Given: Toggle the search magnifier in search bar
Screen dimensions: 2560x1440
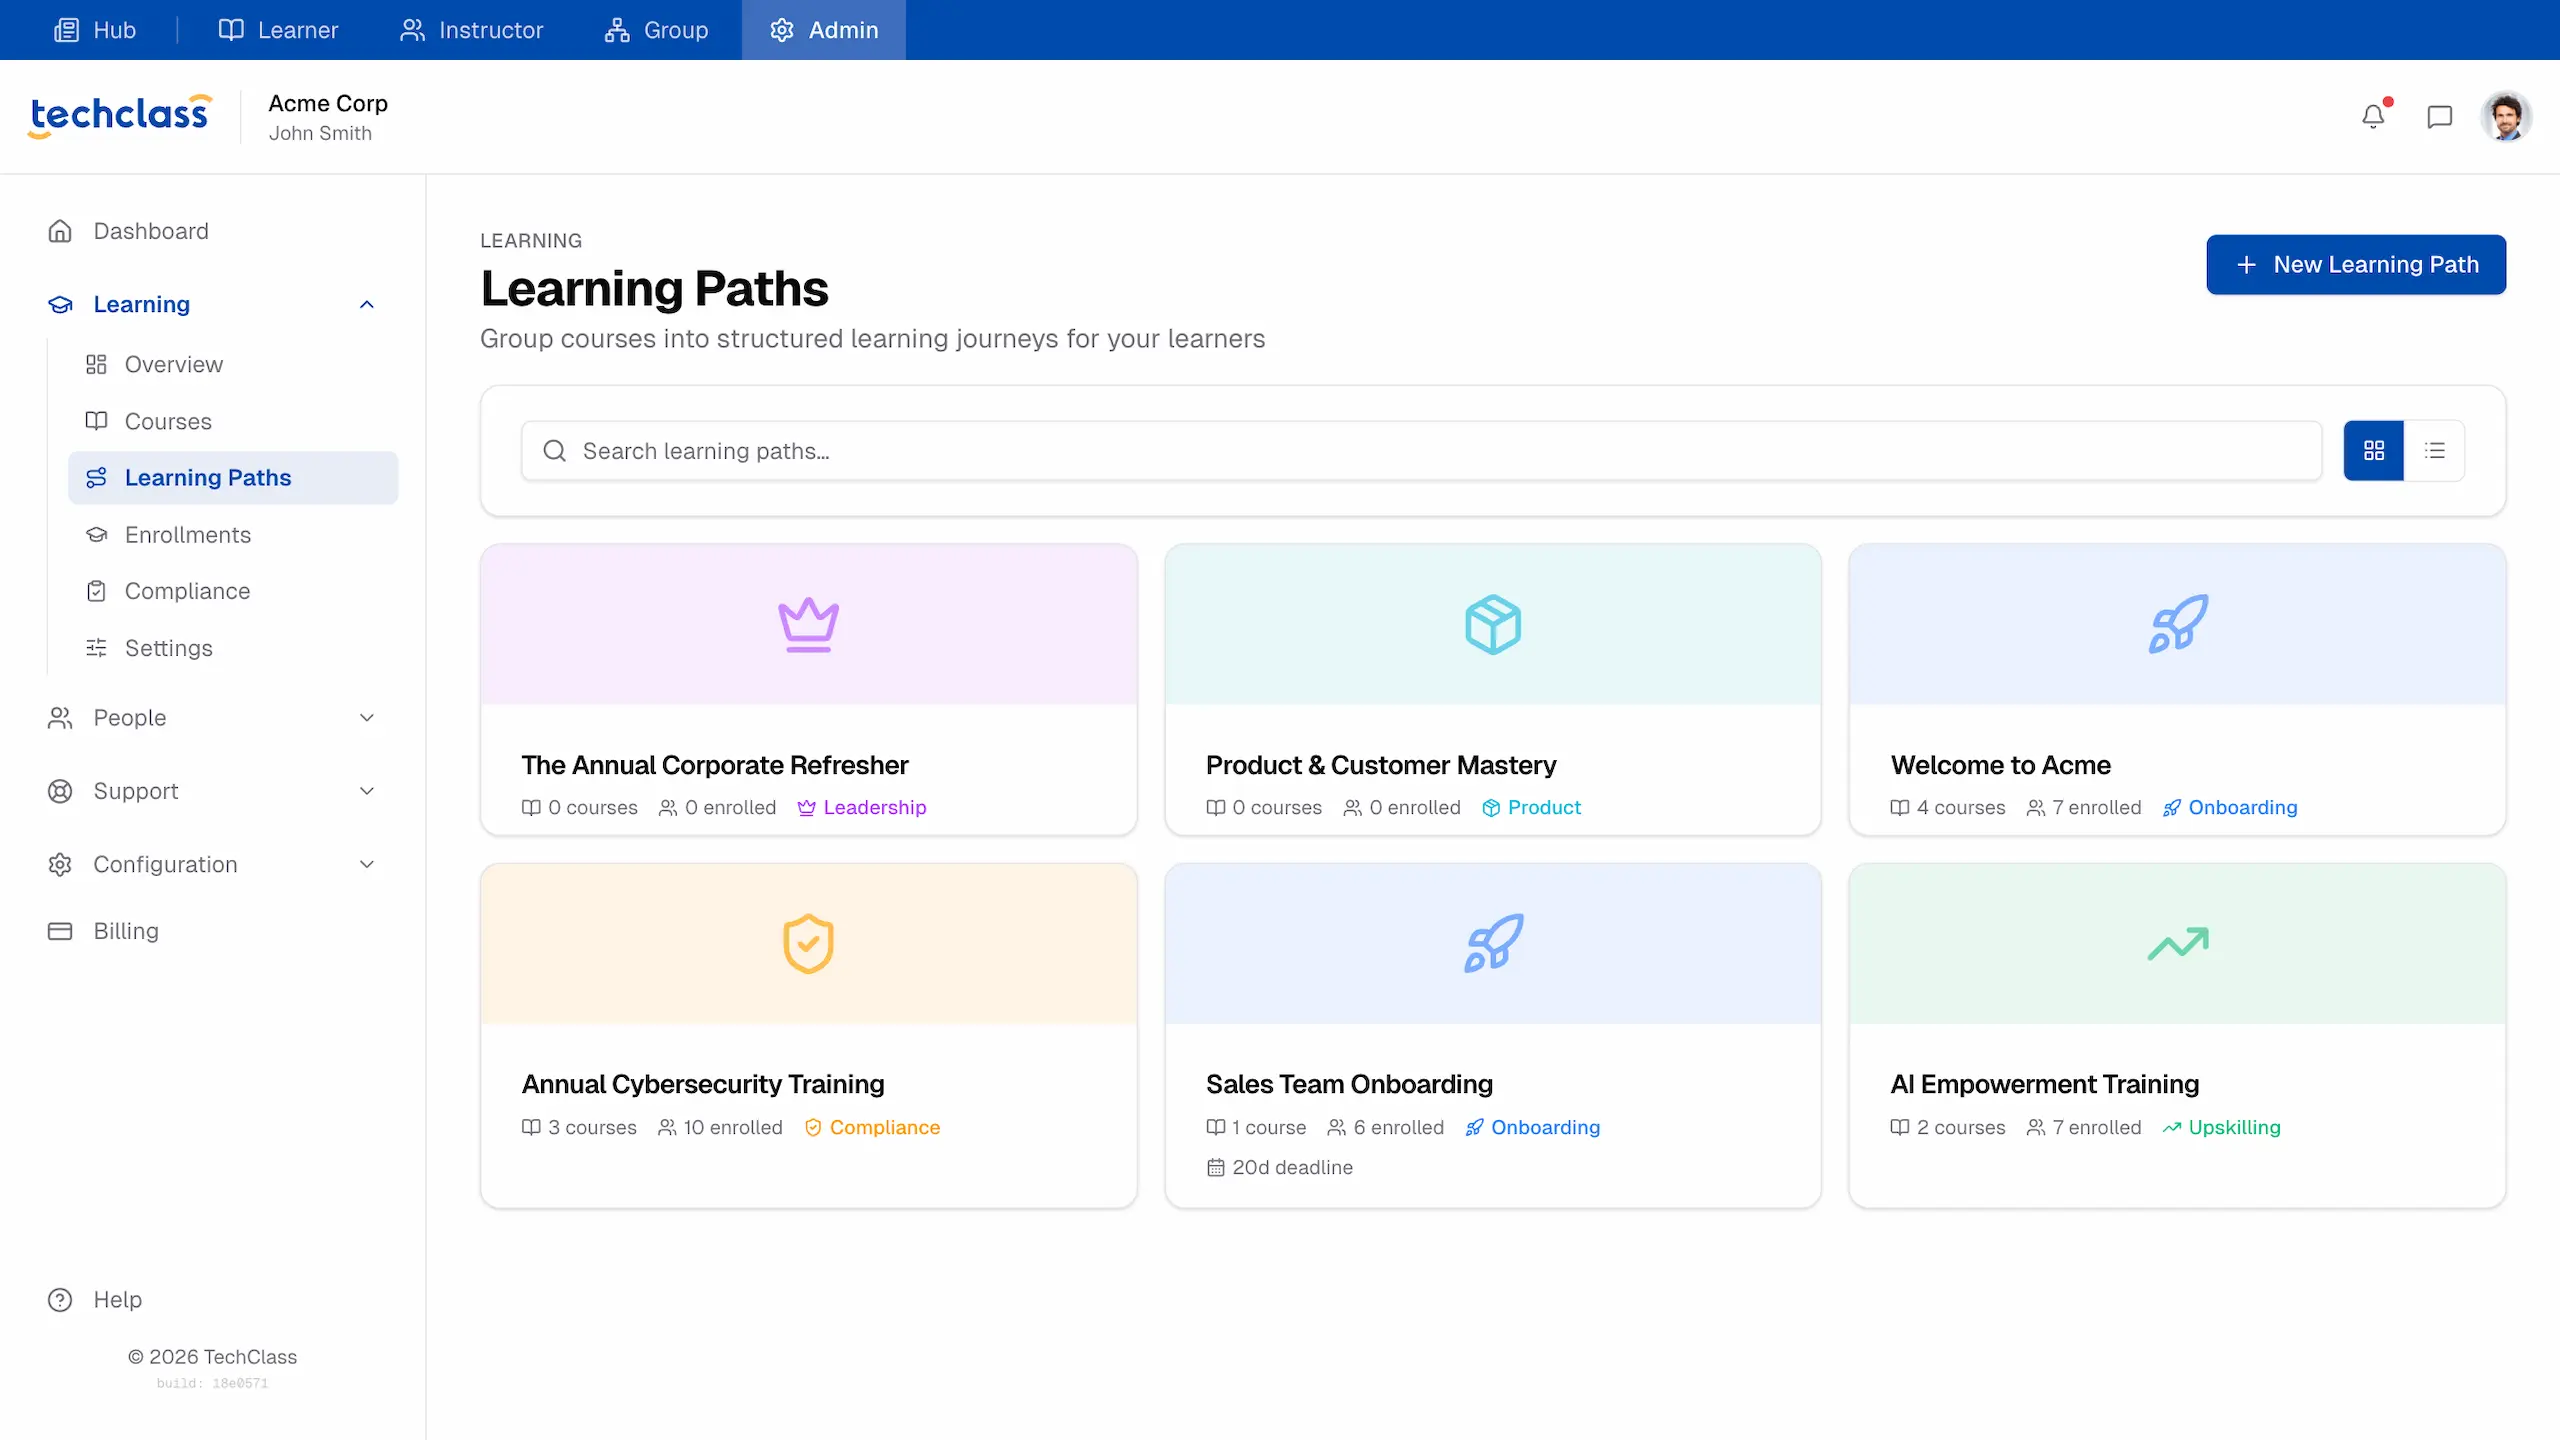Looking at the screenshot, I should pyautogui.click(x=554, y=451).
